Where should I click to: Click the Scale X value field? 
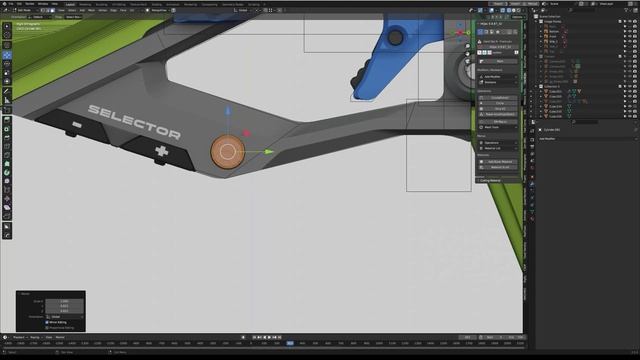point(64,301)
